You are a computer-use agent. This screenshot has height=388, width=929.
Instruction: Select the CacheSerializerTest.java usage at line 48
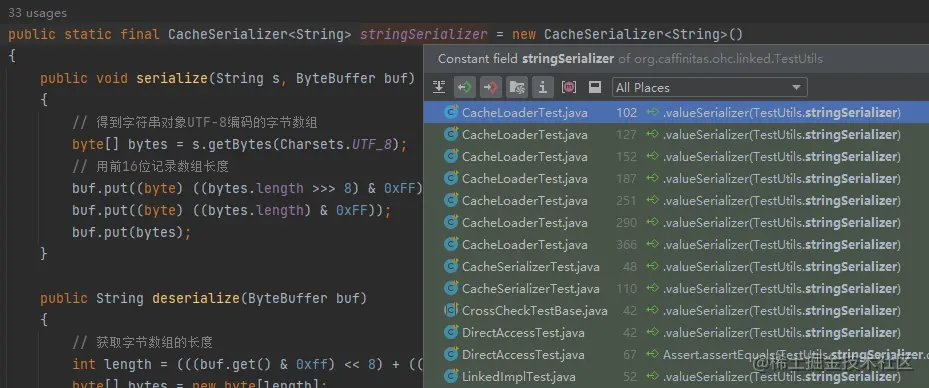676,267
